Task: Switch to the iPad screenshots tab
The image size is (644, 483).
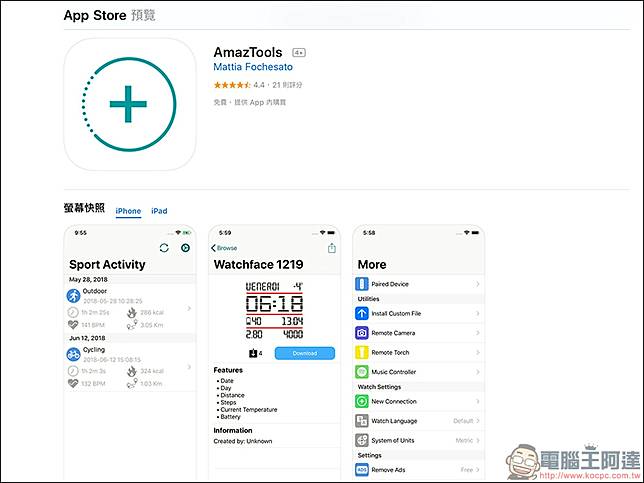Action: tap(159, 211)
